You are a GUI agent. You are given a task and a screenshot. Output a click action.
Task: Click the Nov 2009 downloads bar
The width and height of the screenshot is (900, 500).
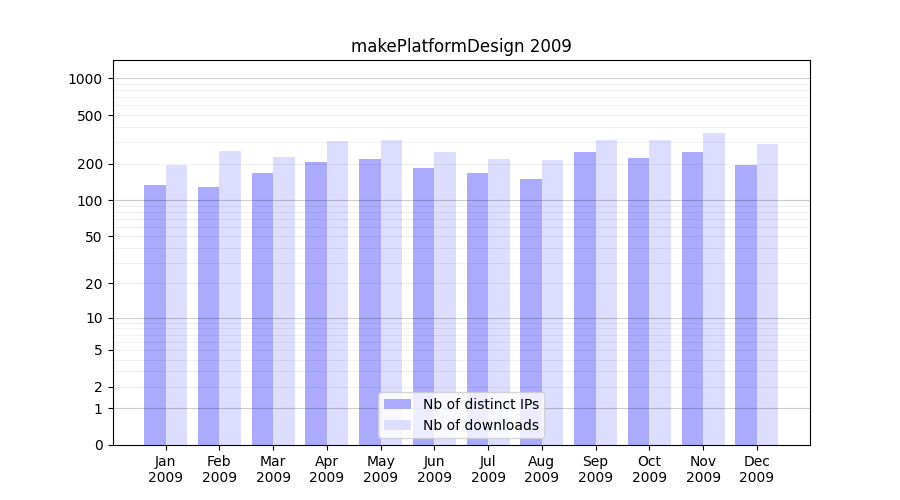[x=714, y=290]
